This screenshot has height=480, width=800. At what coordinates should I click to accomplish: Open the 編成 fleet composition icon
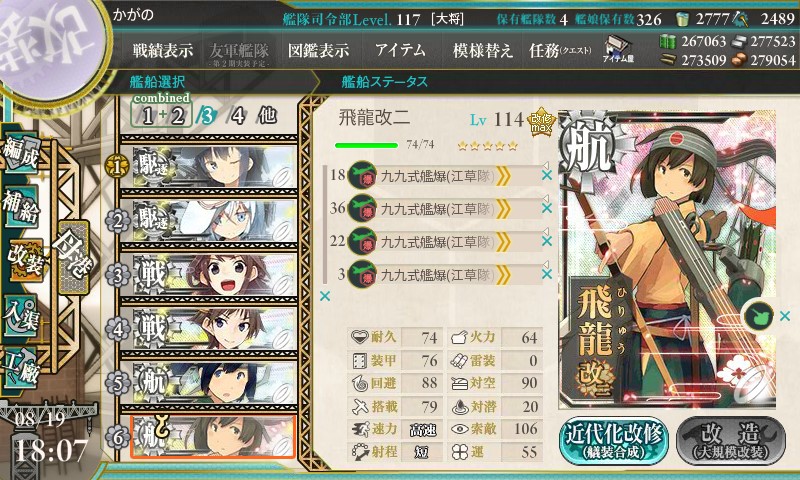20,153
